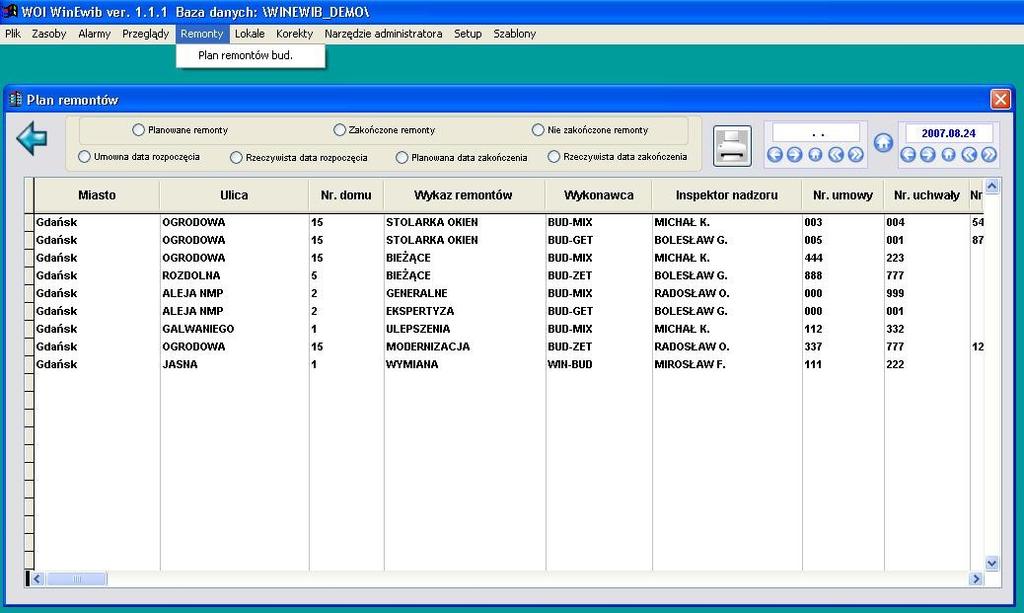Image resolution: width=1024 pixels, height=613 pixels.
Task: Open the Przeglądy menu
Action: [146, 33]
